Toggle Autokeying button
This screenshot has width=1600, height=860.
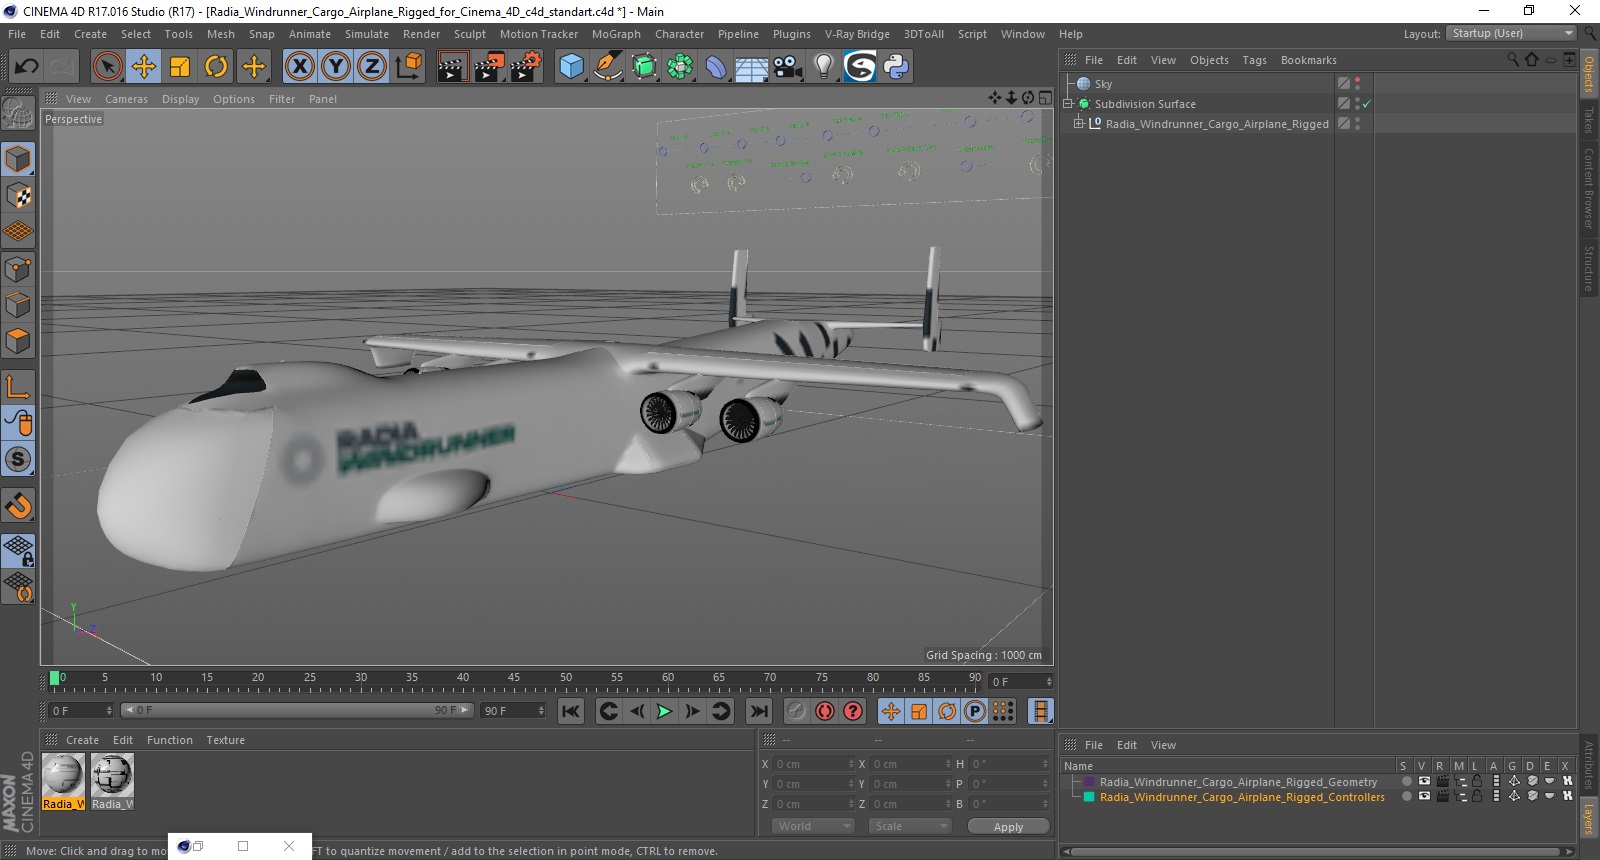pos(824,711)
